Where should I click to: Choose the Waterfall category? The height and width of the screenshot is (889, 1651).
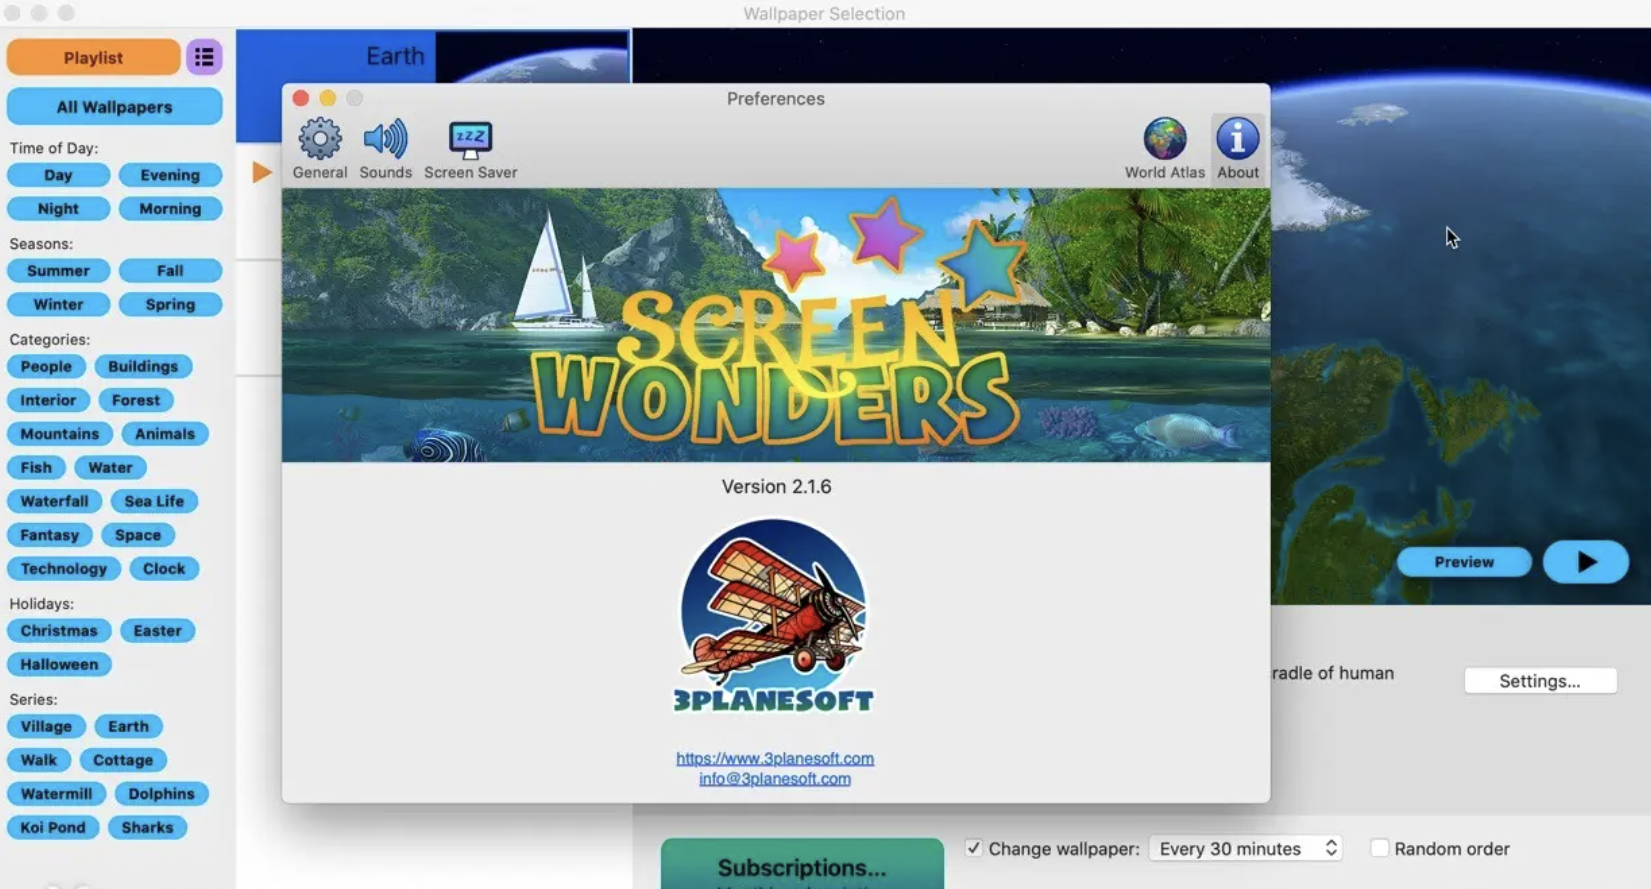click(x=54, y=501)
